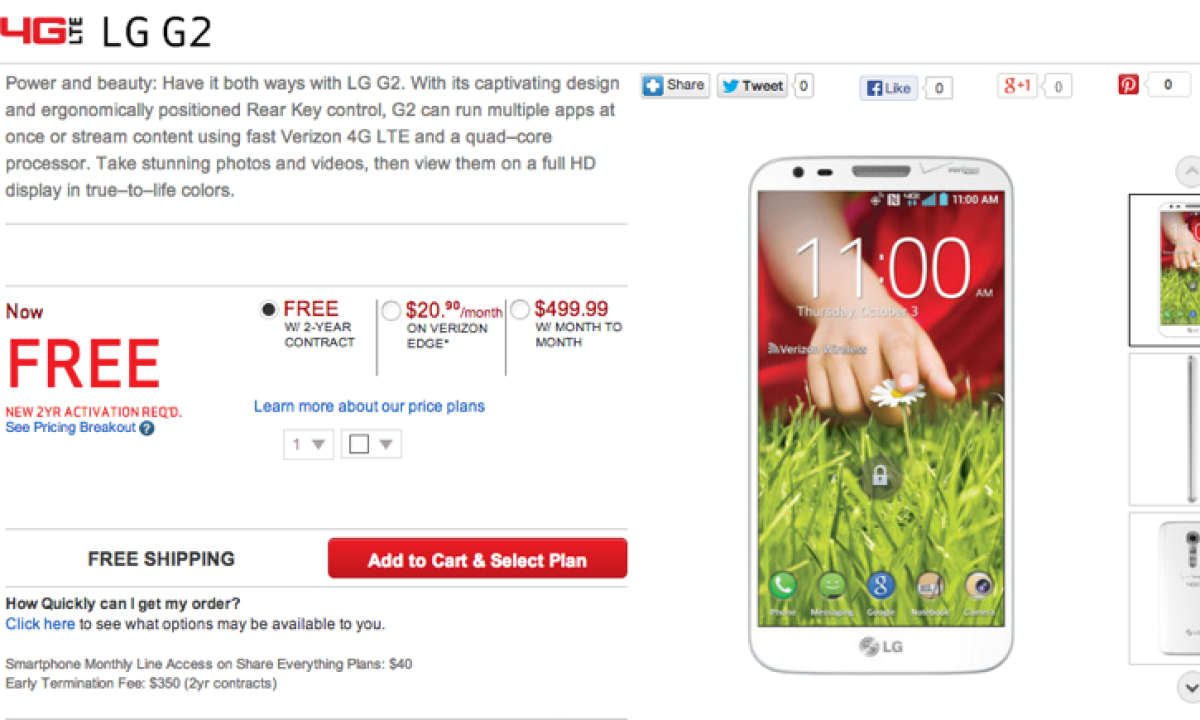The width and height of the screenshot is (1200, 720).
Task: Click the Google +1 button
Action: pos(1018,86)
